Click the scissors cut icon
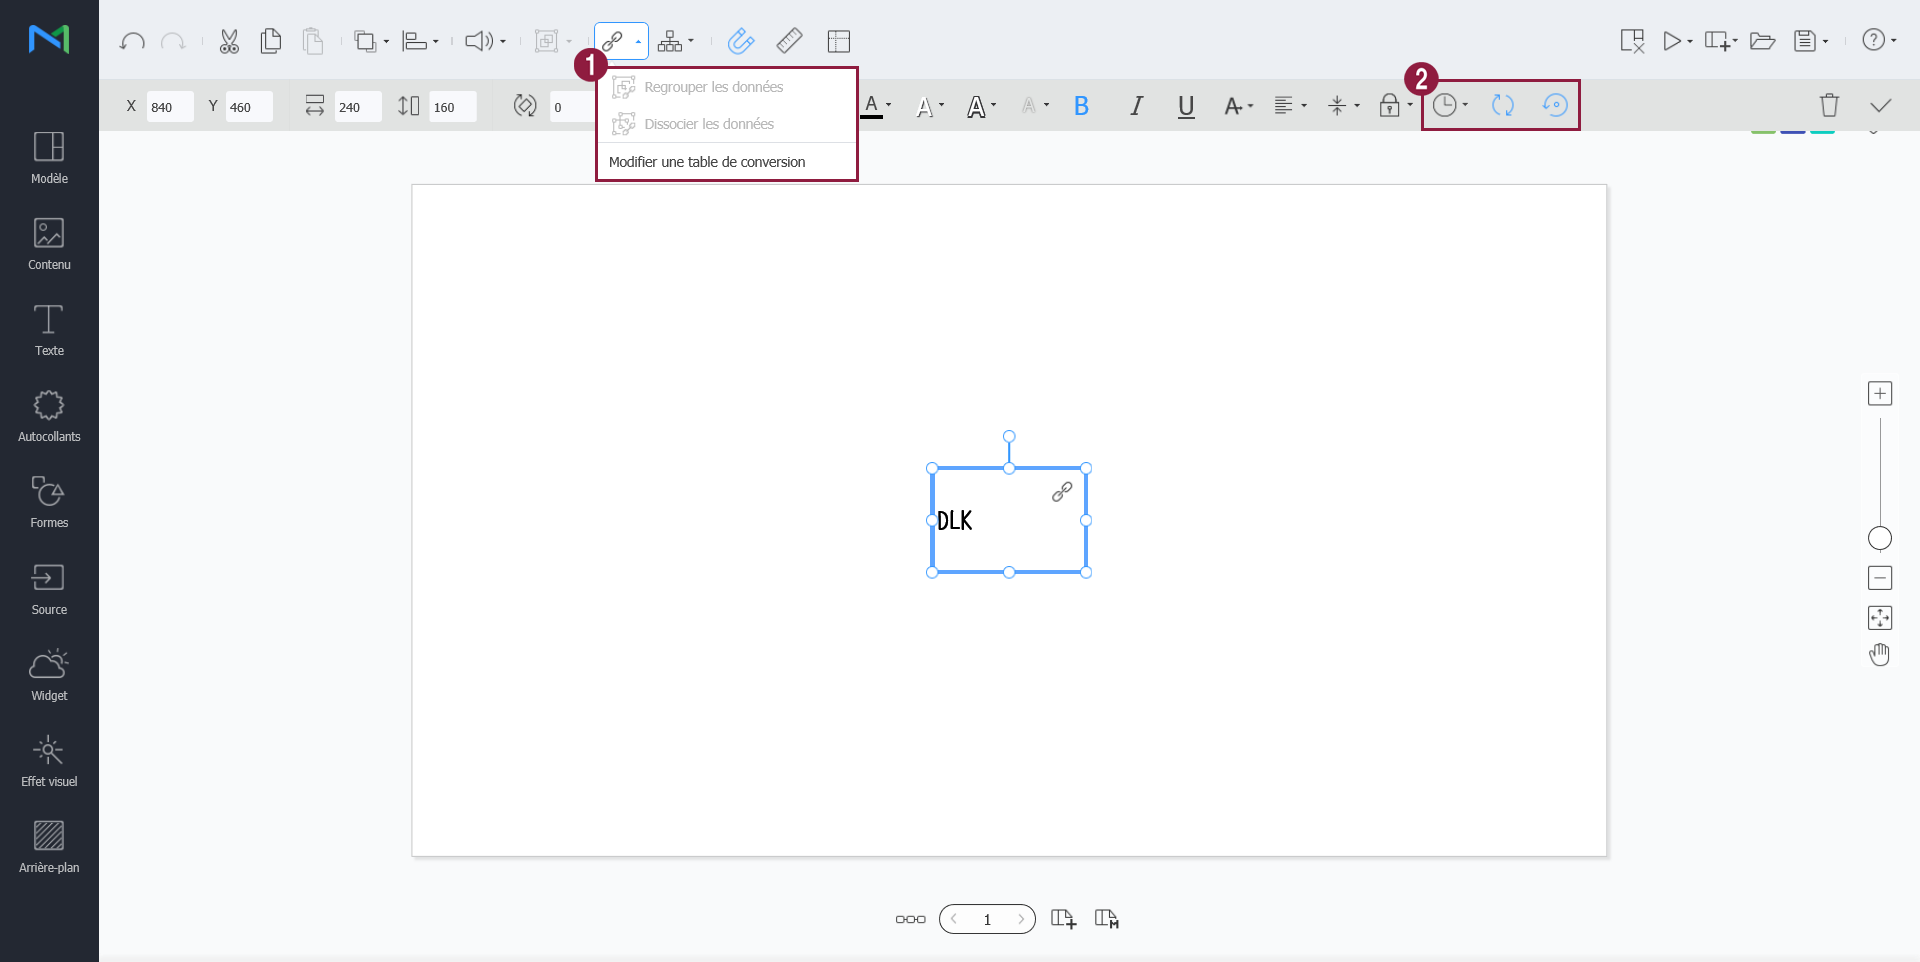This screenshot has width=1920, height=962. (229, 41)
